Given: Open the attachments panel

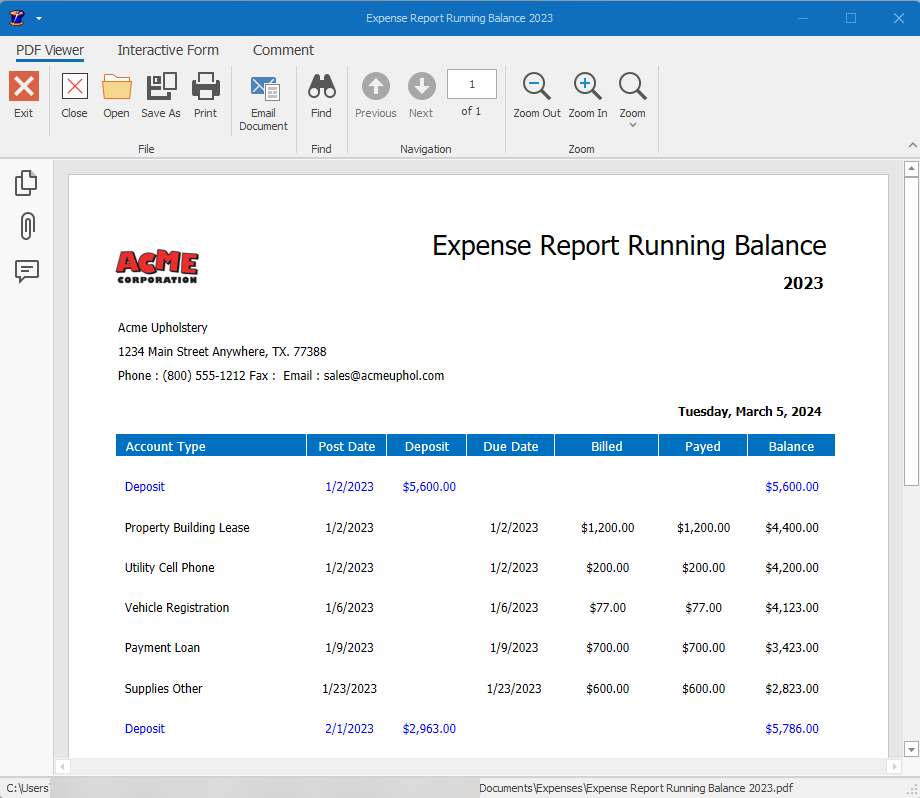Looking at the screenshot, I should point(26,226).
